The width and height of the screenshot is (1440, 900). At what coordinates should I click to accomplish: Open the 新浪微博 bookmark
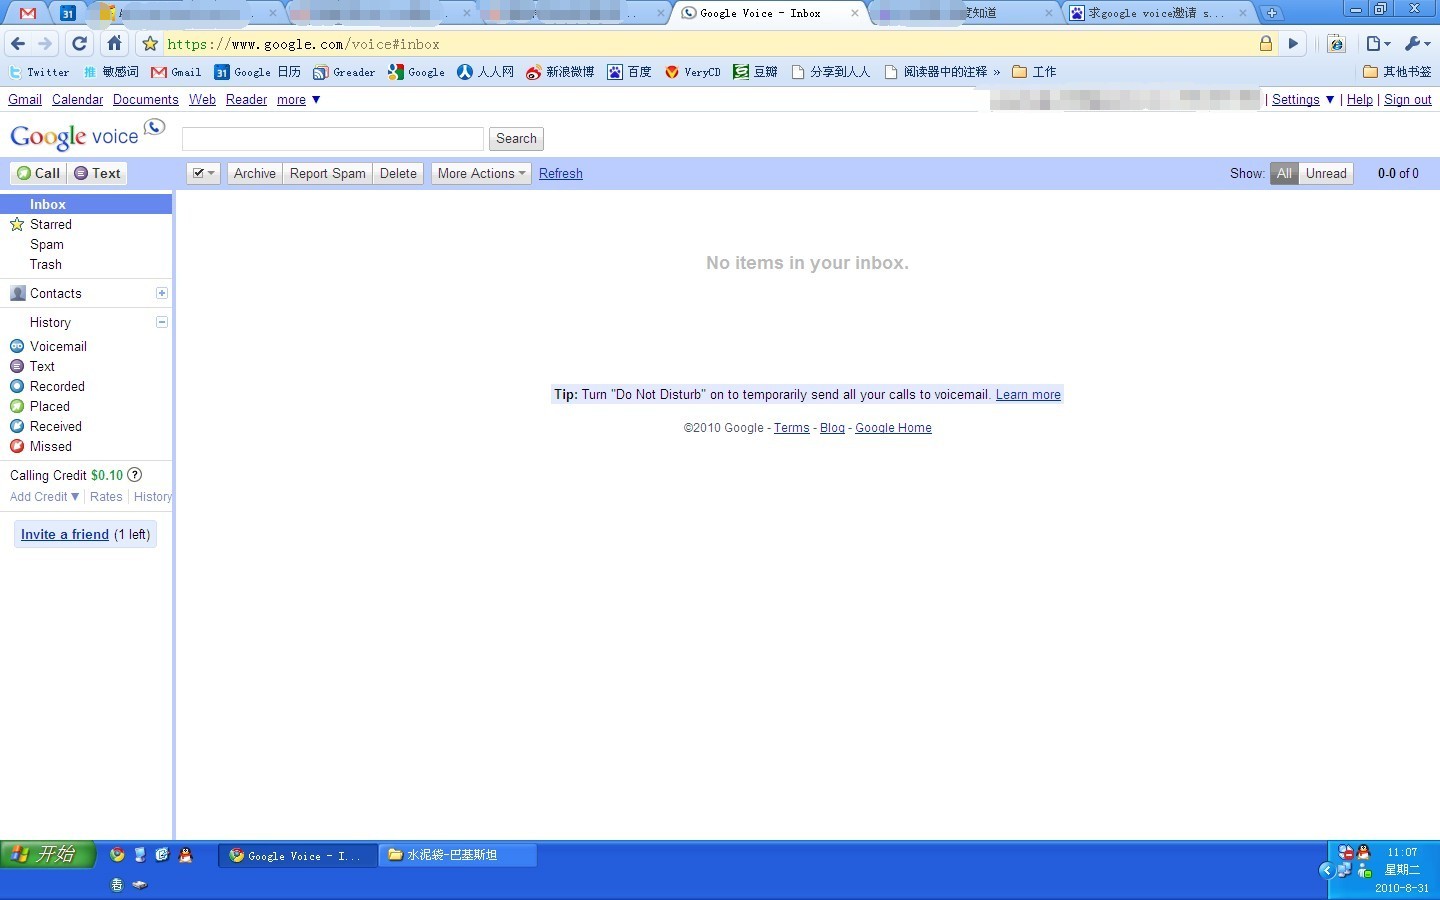click(x=560, y=72)
